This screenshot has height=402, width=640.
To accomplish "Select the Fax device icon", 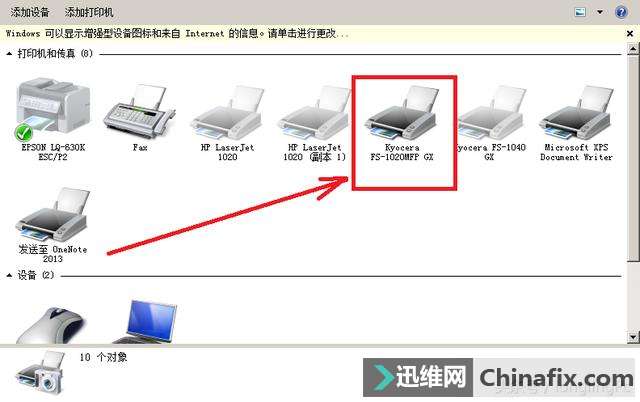I will coord(140,118).
